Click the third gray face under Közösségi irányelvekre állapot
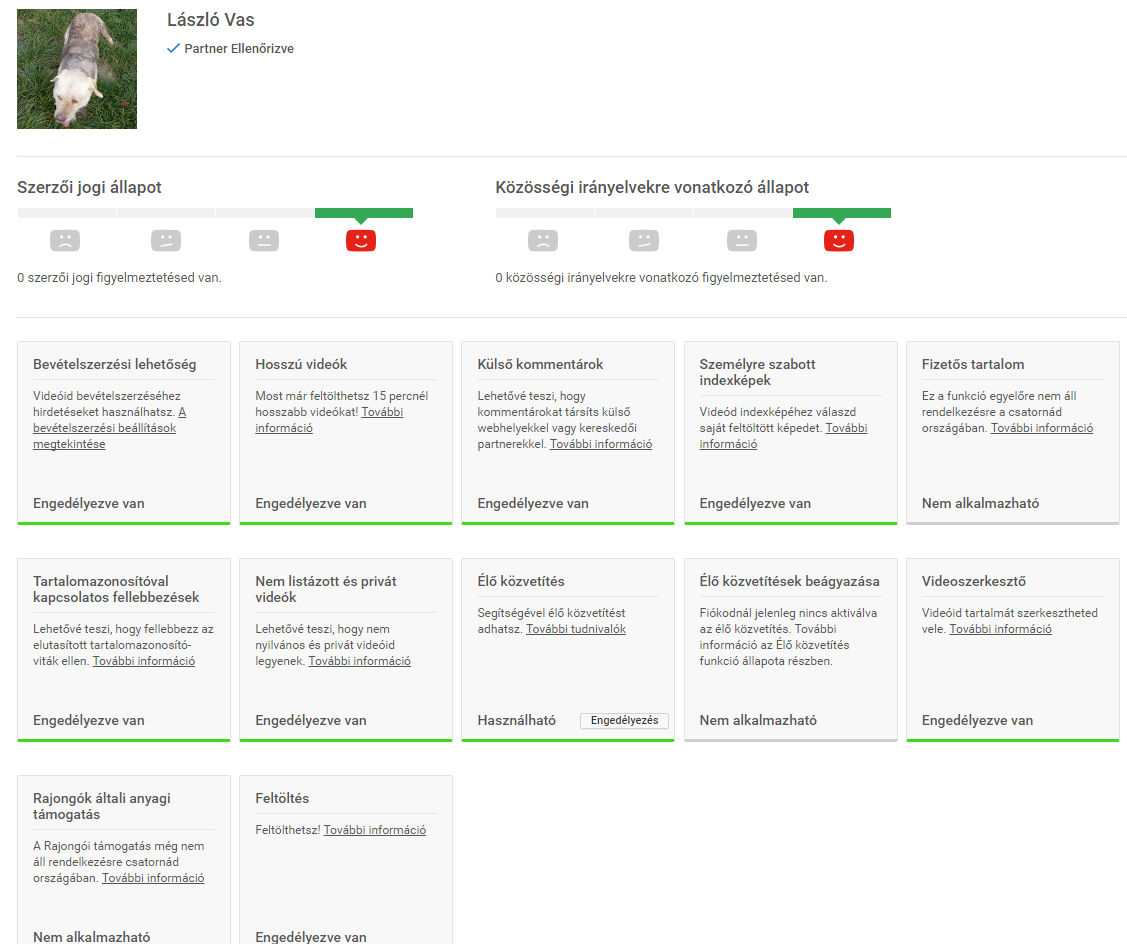 (x=742, y=240)
